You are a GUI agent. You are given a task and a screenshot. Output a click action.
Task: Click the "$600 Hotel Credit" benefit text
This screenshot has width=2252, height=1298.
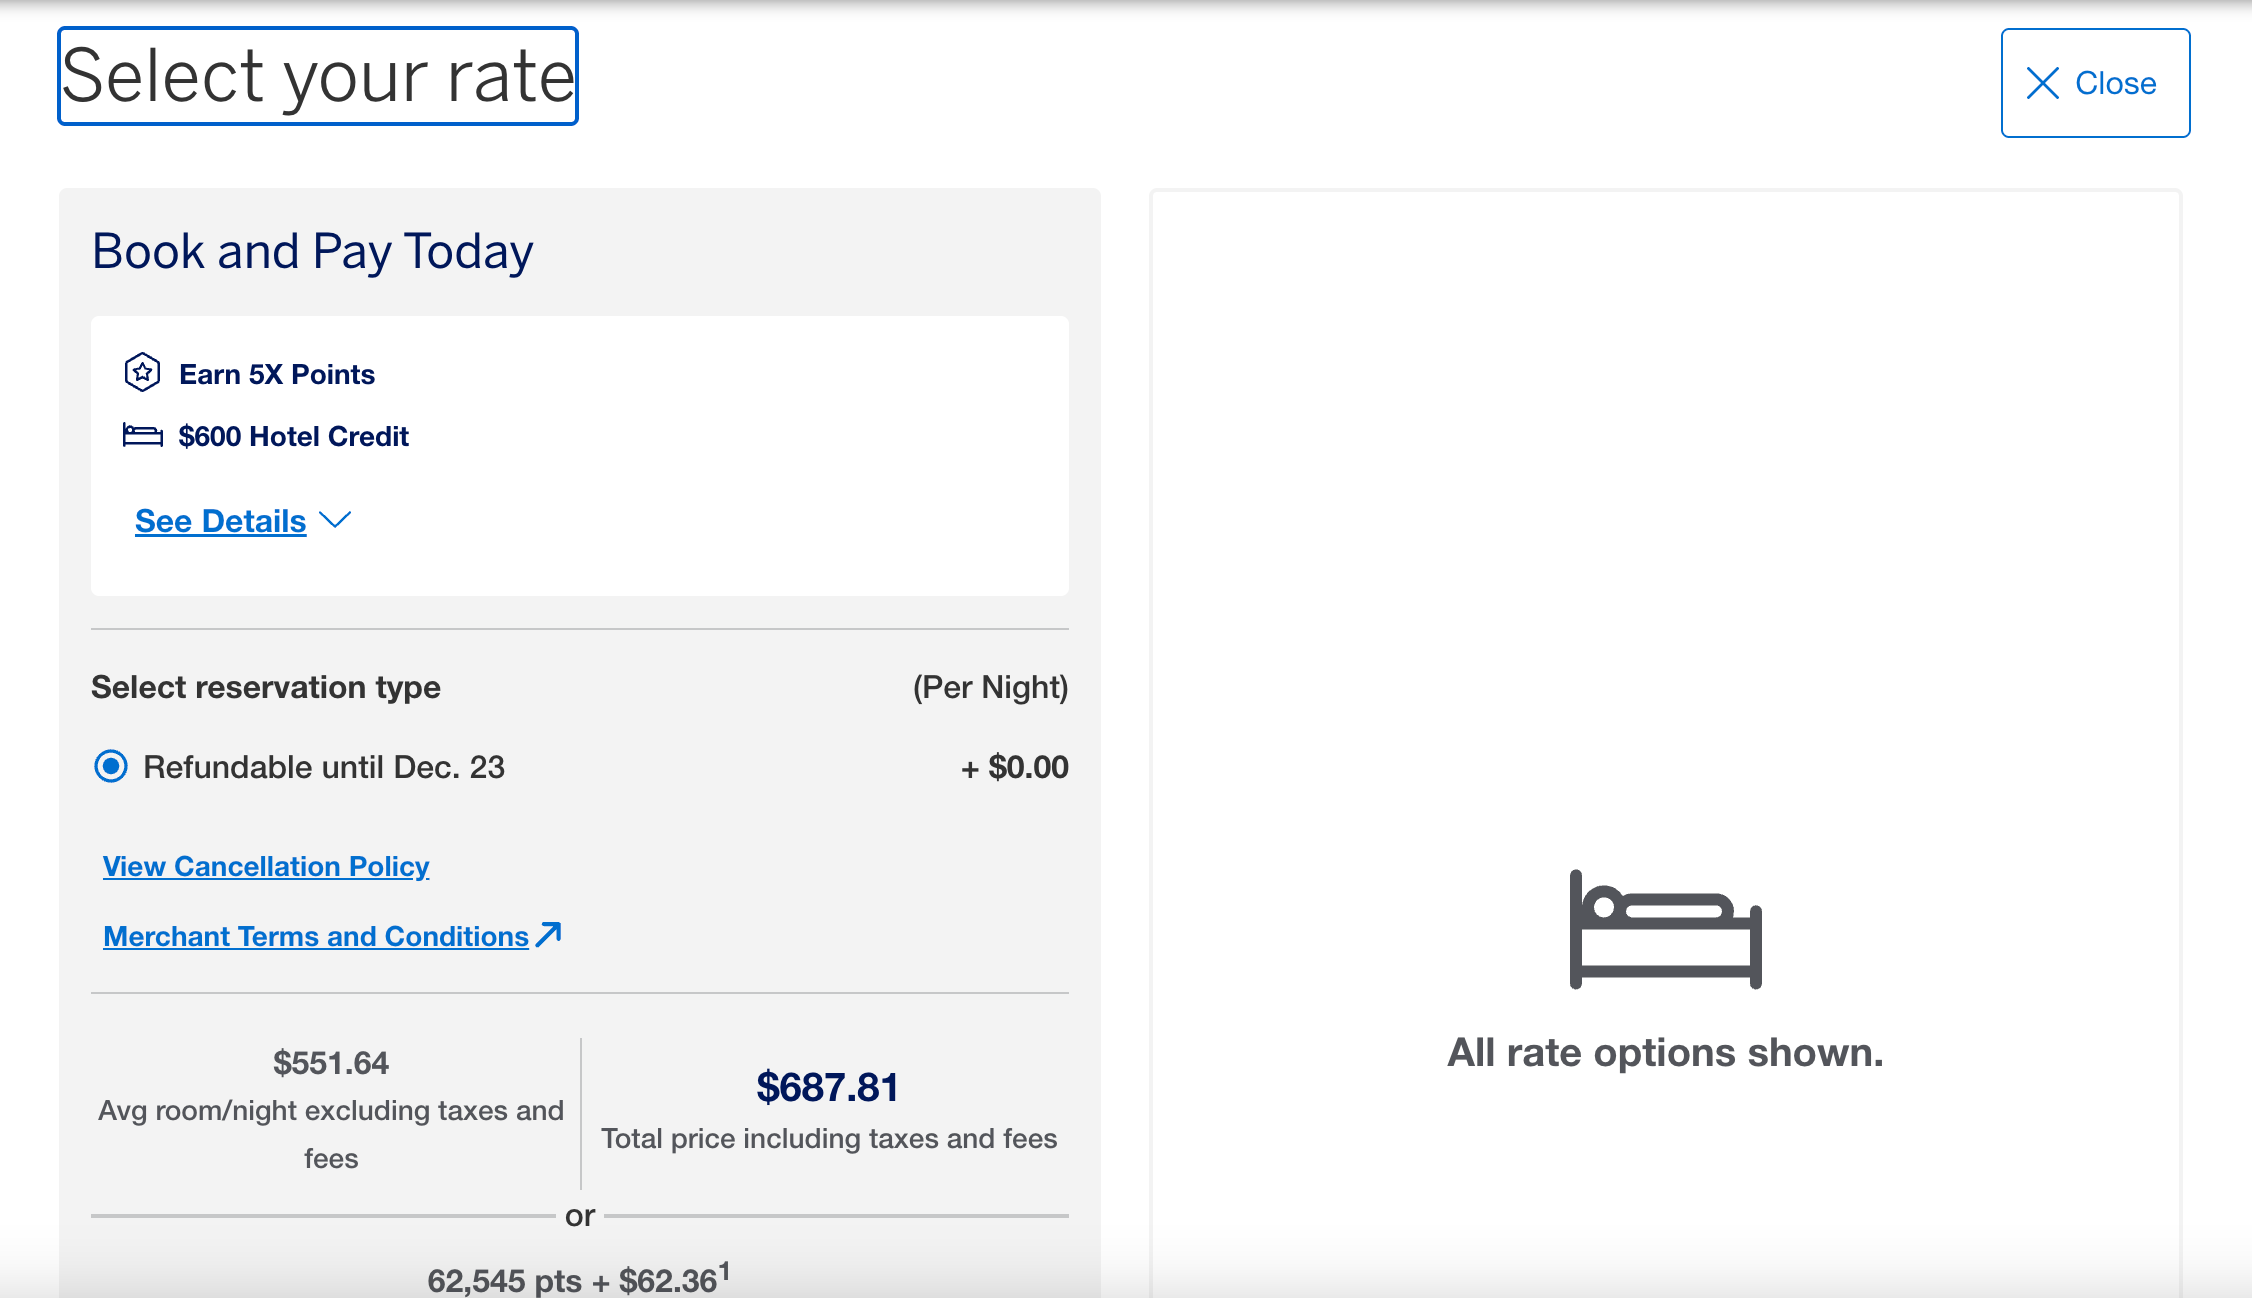[x=293, y=436]
